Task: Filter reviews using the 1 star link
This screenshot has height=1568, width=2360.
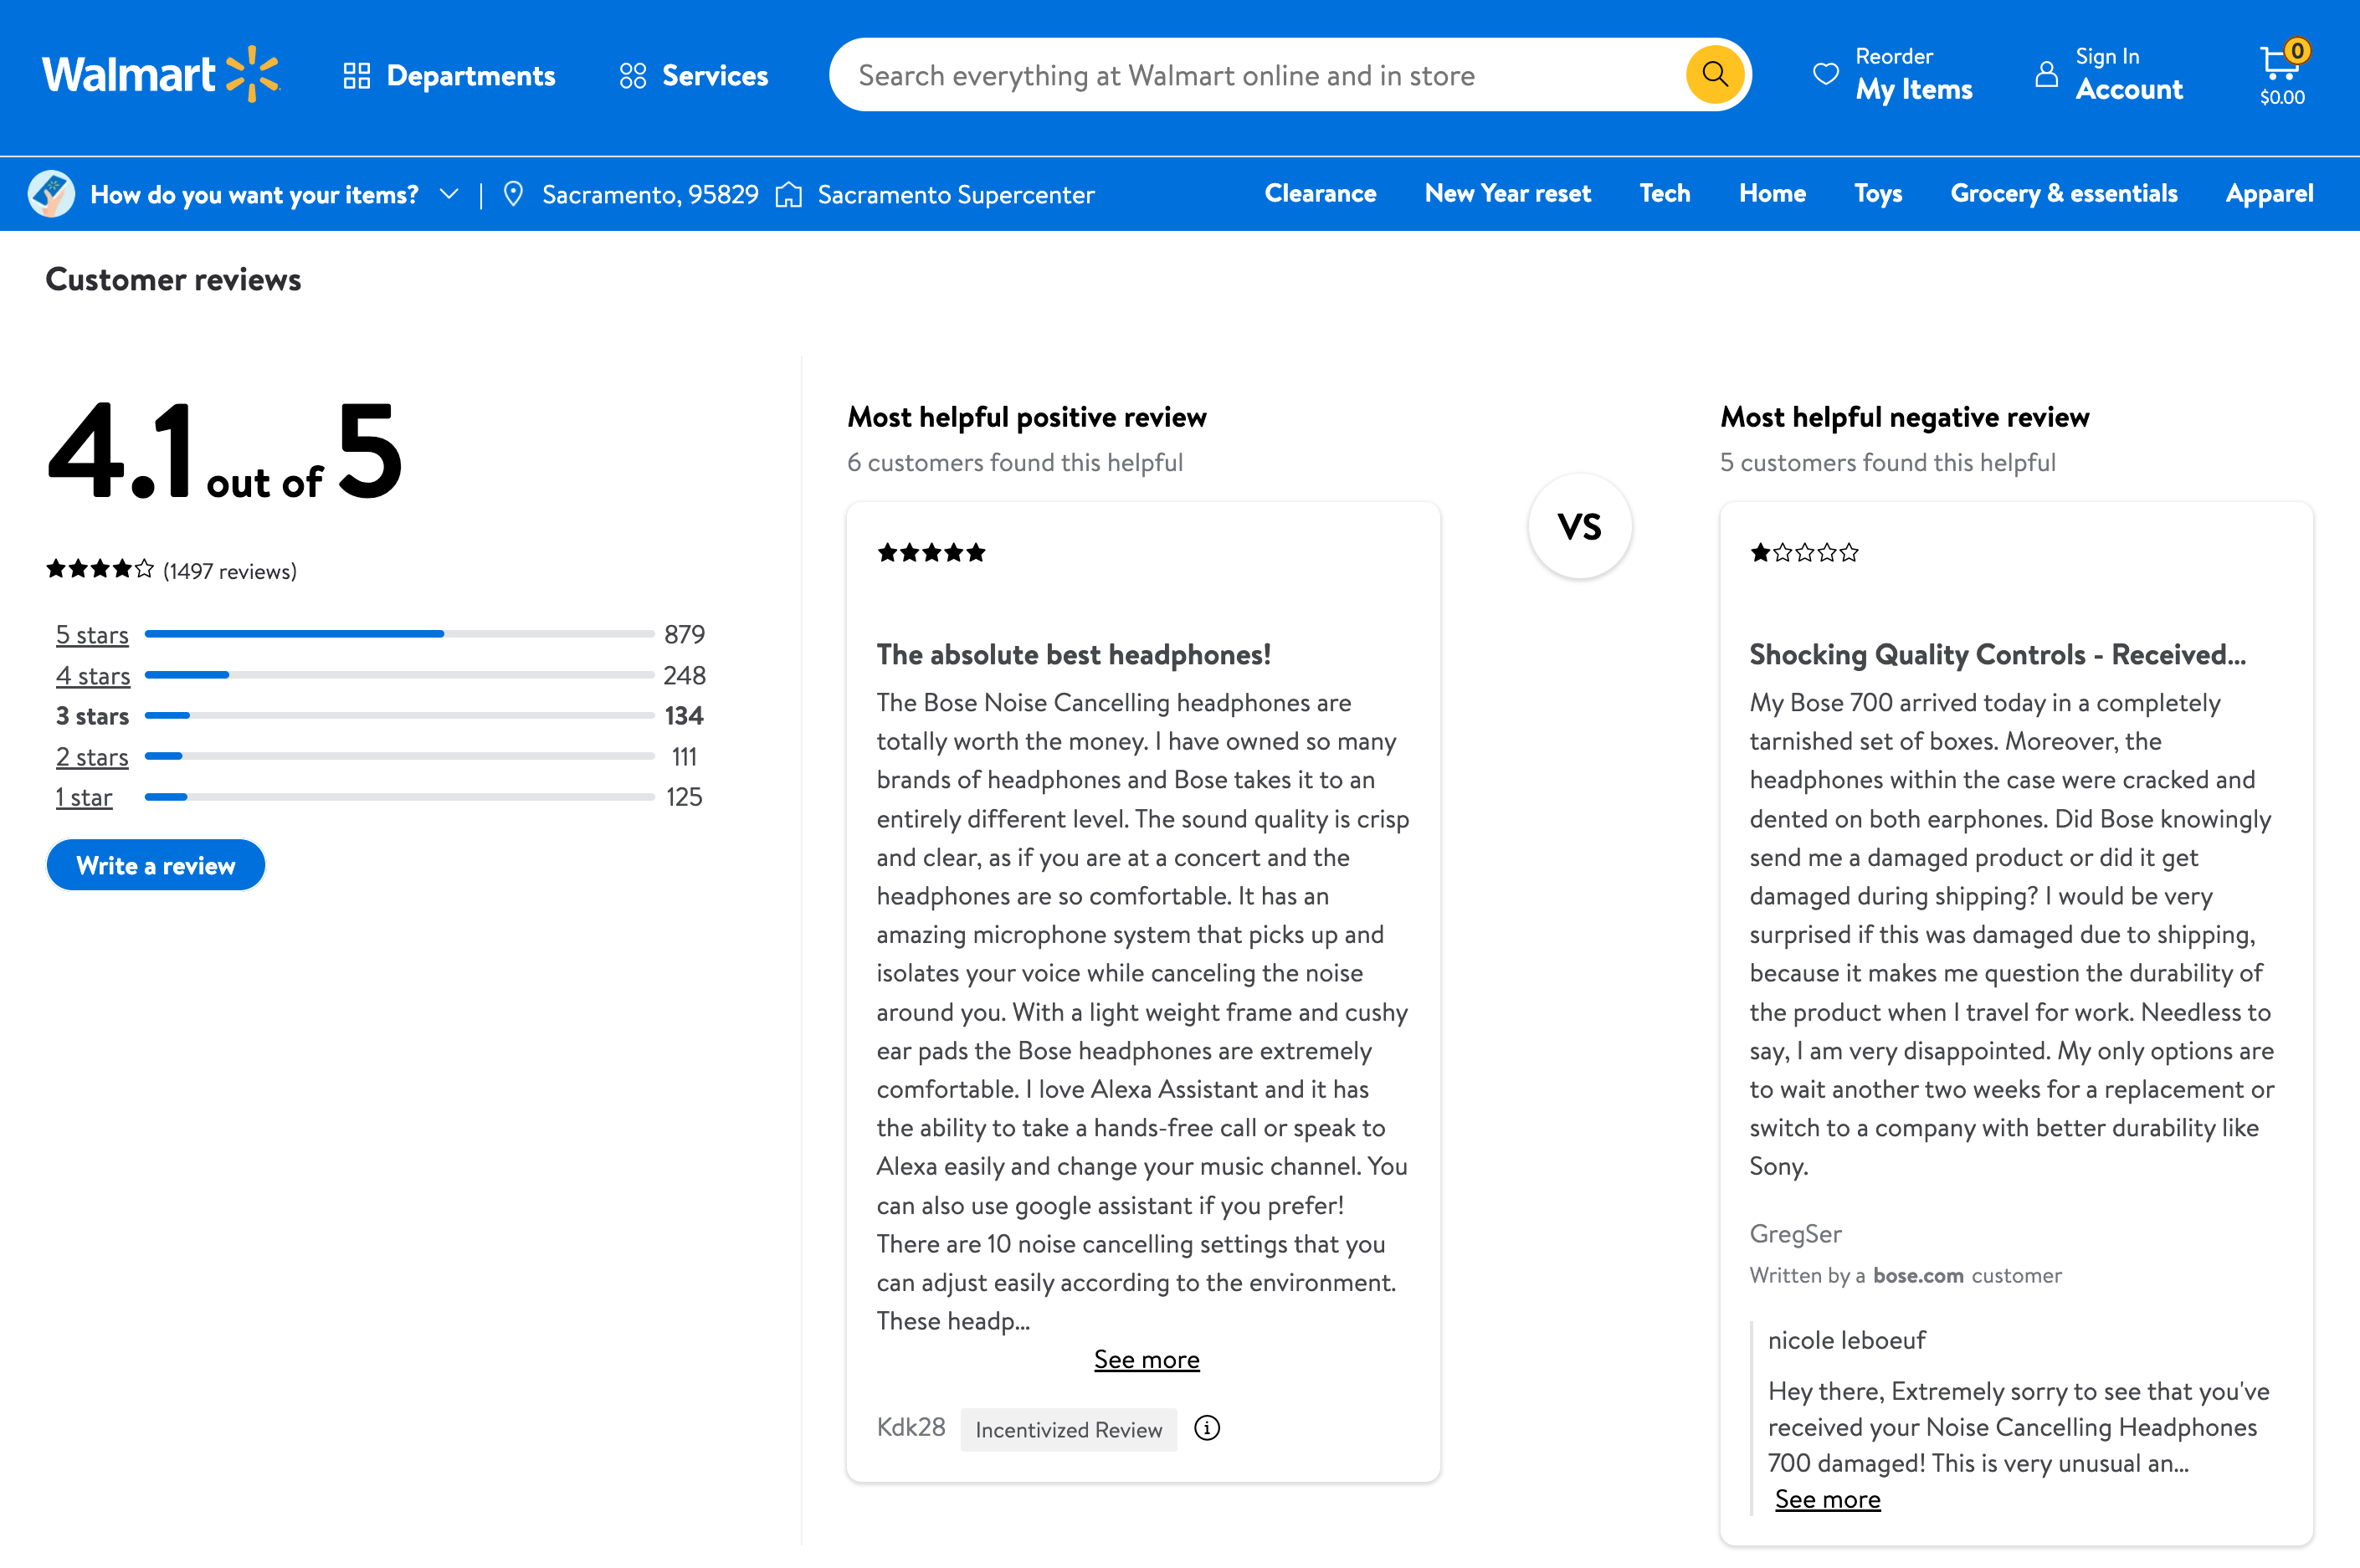Action: (x=83, y=797)
